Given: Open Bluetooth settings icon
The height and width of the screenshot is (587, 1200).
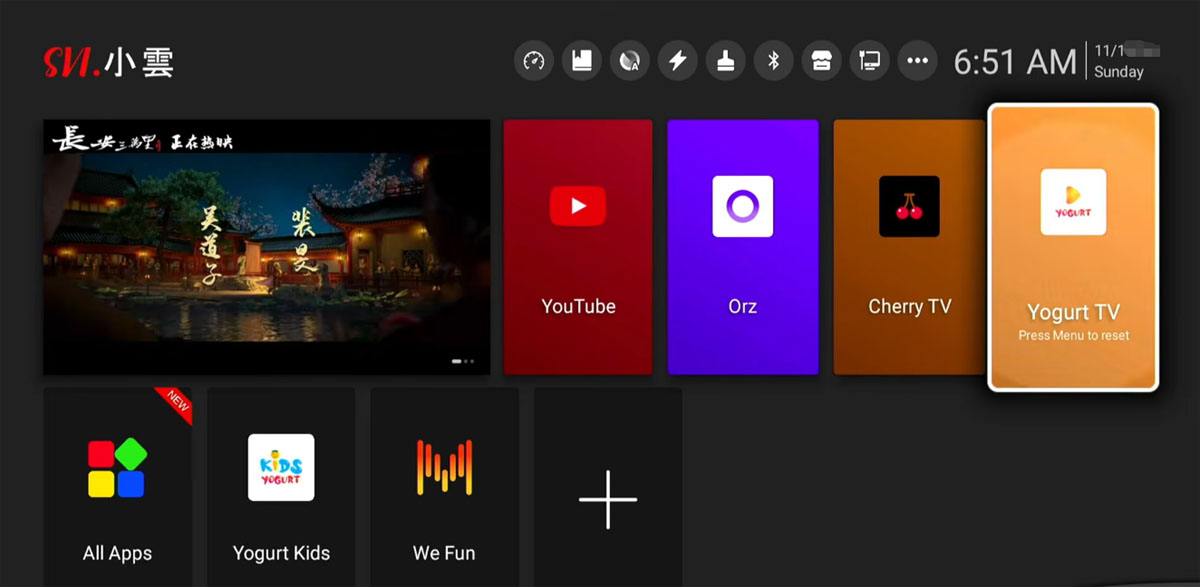Looking at the screenshot, I should point(773,61).
